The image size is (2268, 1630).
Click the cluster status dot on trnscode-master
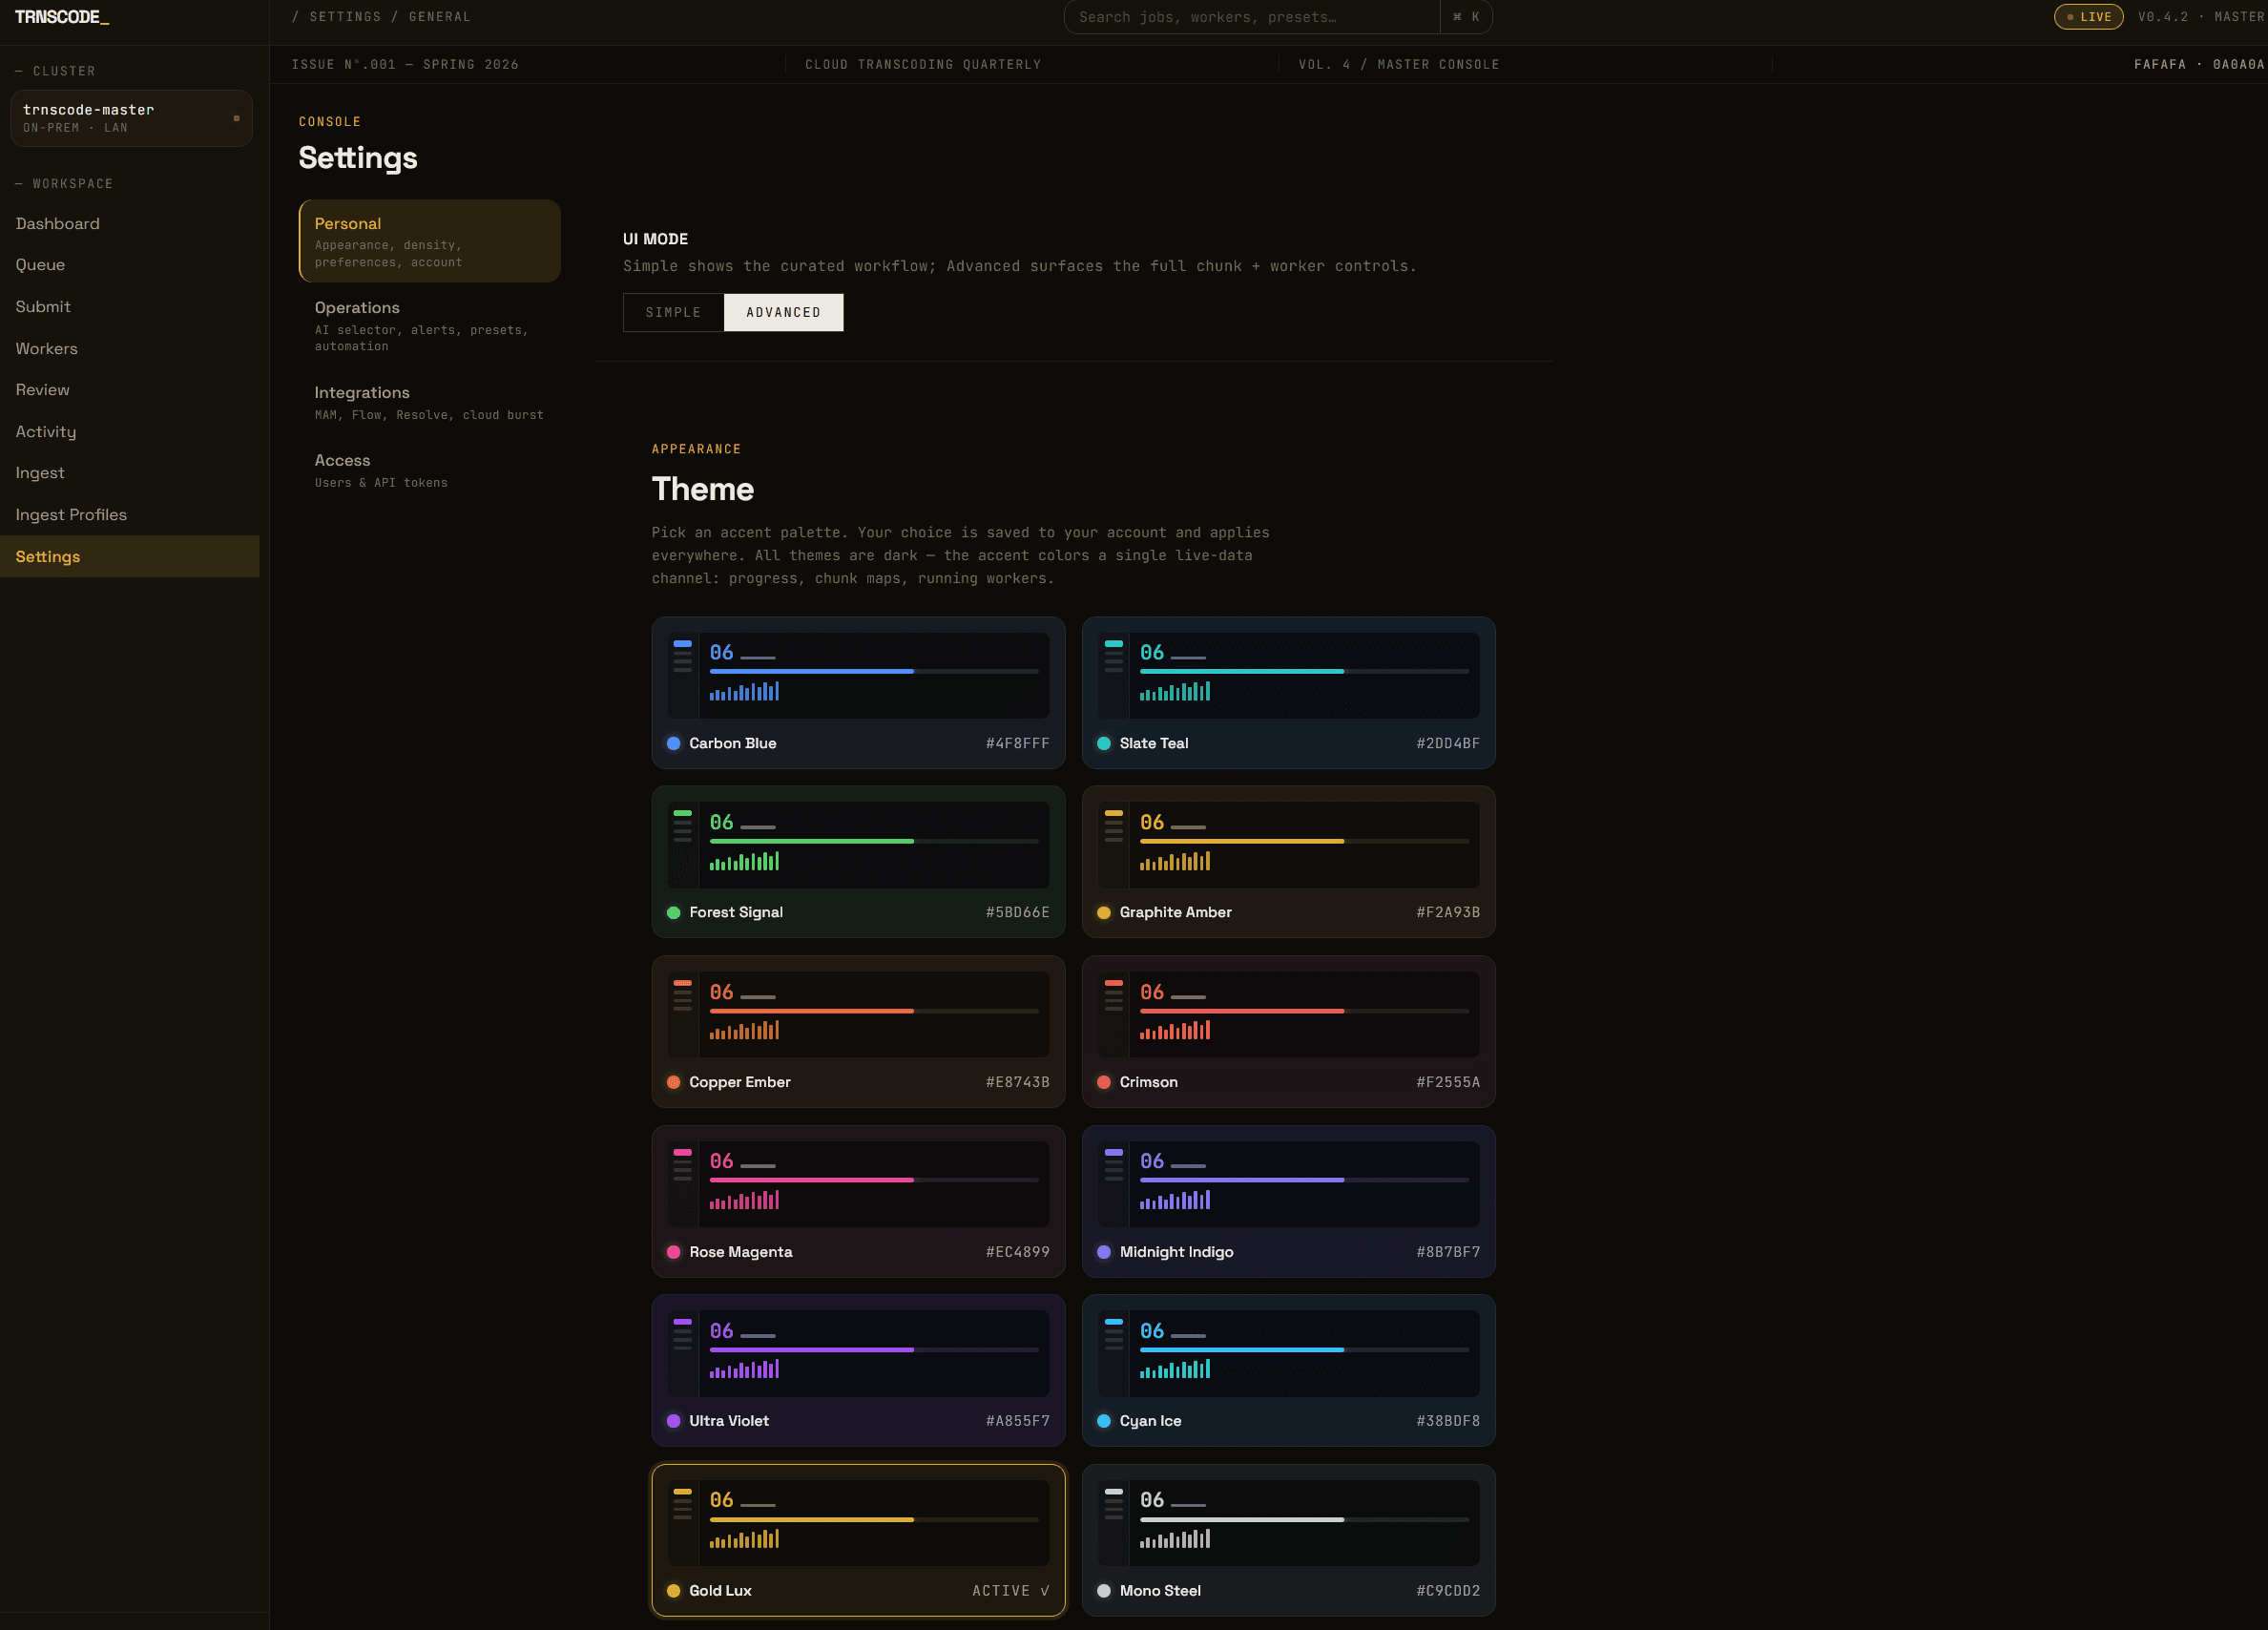pos(237,118)
